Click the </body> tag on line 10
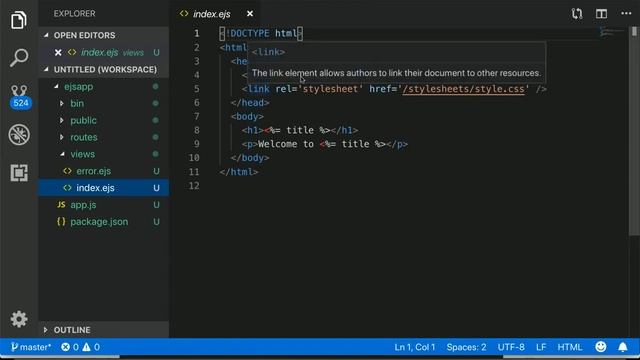The image size is (640, 360). pyautogui.click(x=250, y=158)
